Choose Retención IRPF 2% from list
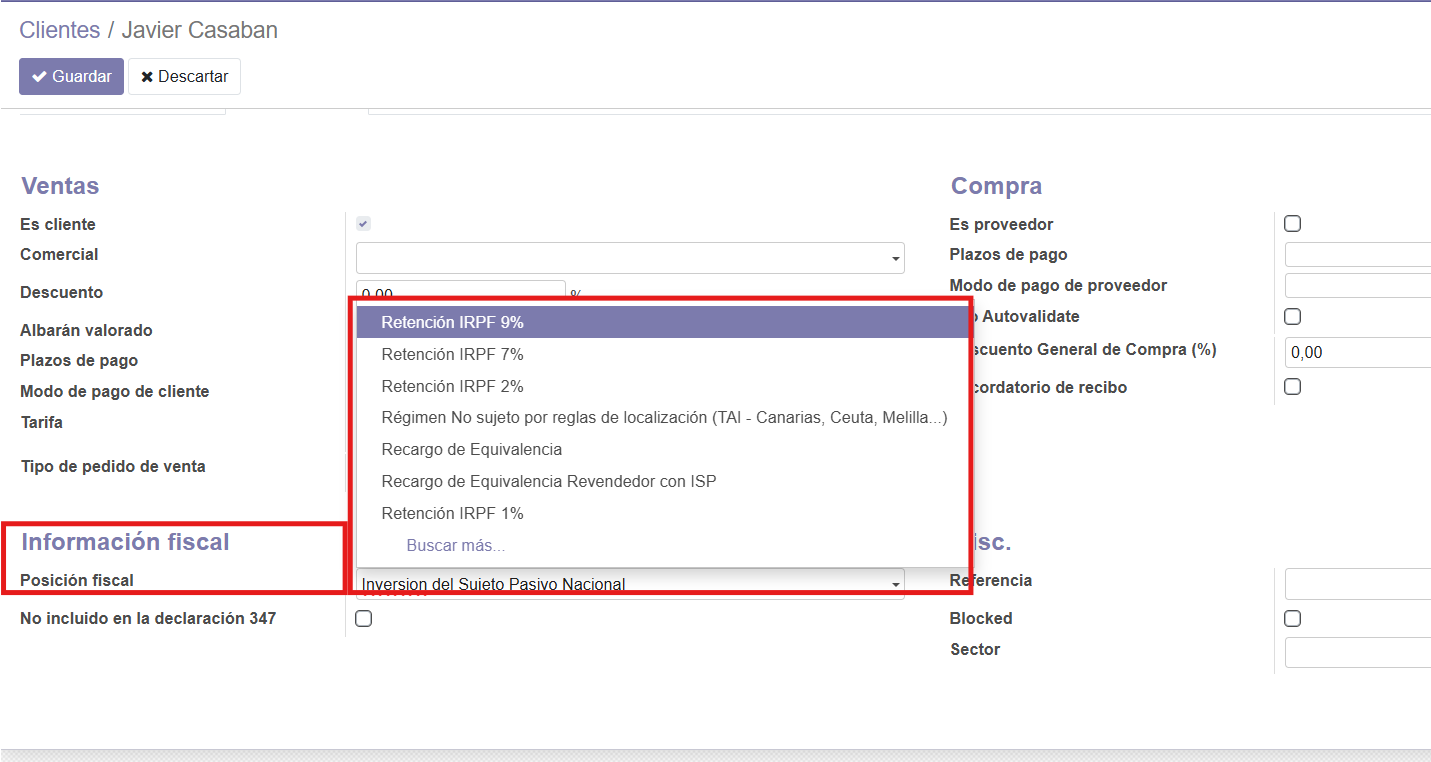This screenshot has height=762, width=1431. click(453, 386)
